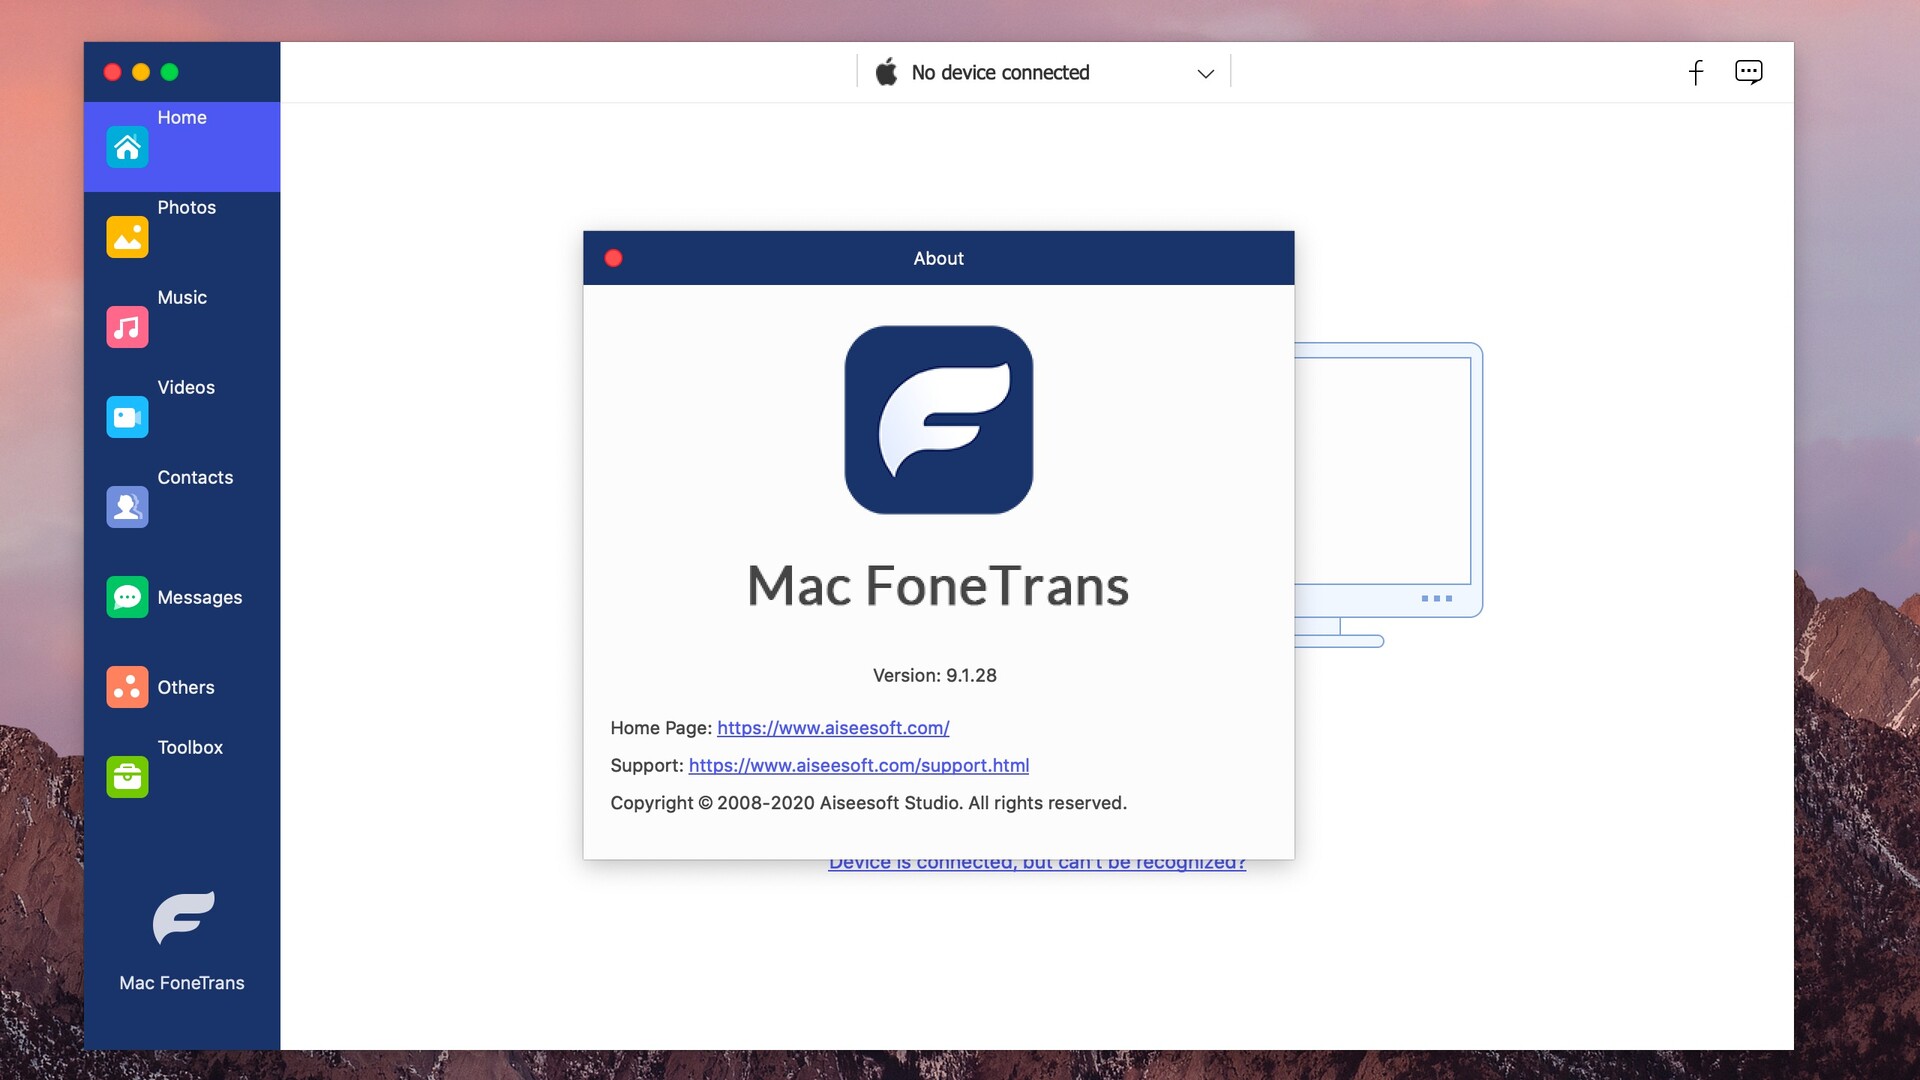Viewport: 1920px width, 1080px height.
Task: Open the Toolbox sidebar icon
Action: [x=127, y=777]
